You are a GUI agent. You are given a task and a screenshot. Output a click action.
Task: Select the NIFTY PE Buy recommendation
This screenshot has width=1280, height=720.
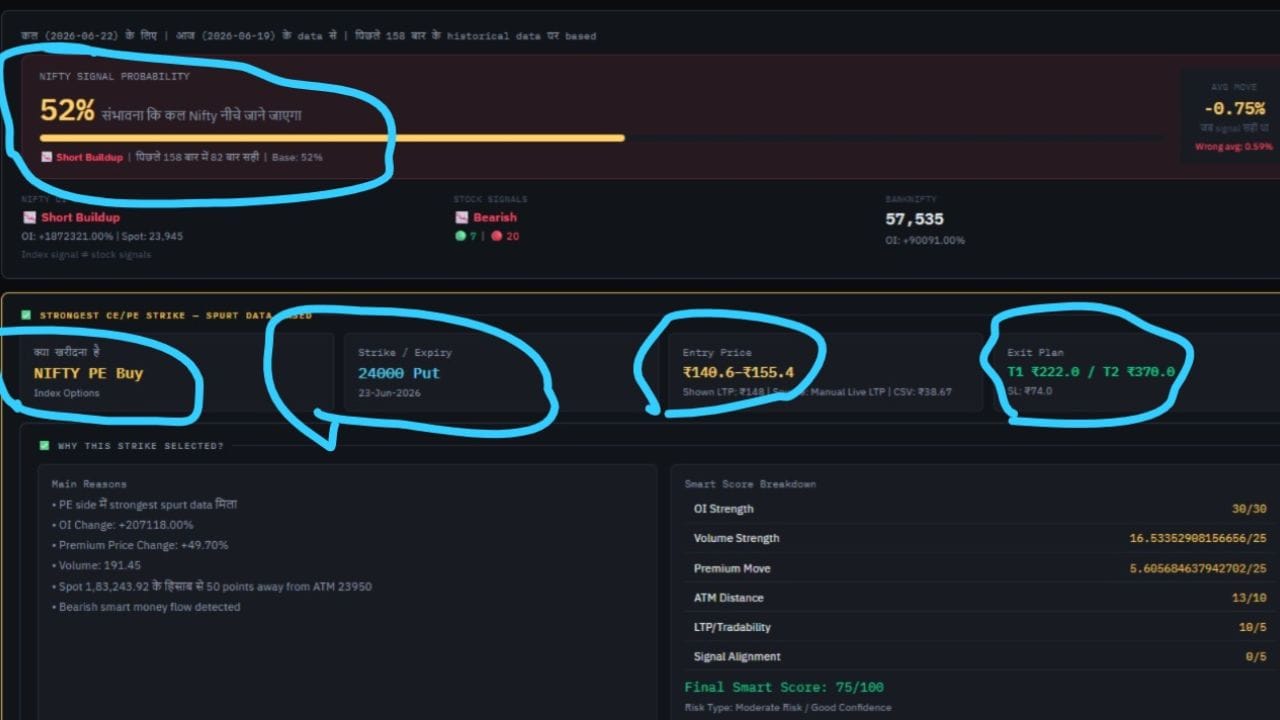click(x=88, y=373)
